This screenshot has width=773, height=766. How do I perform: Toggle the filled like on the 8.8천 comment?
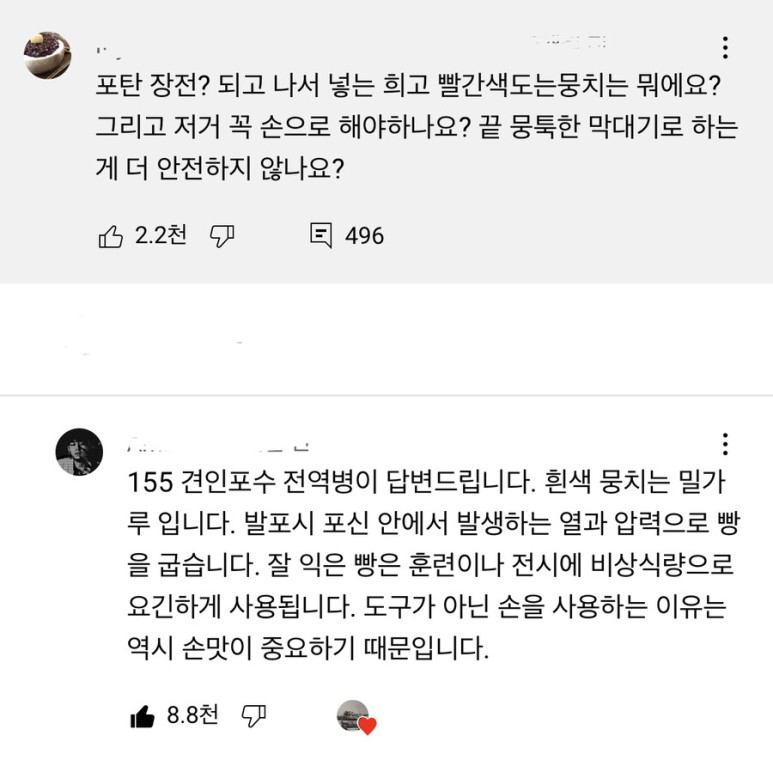coord(142,716)
